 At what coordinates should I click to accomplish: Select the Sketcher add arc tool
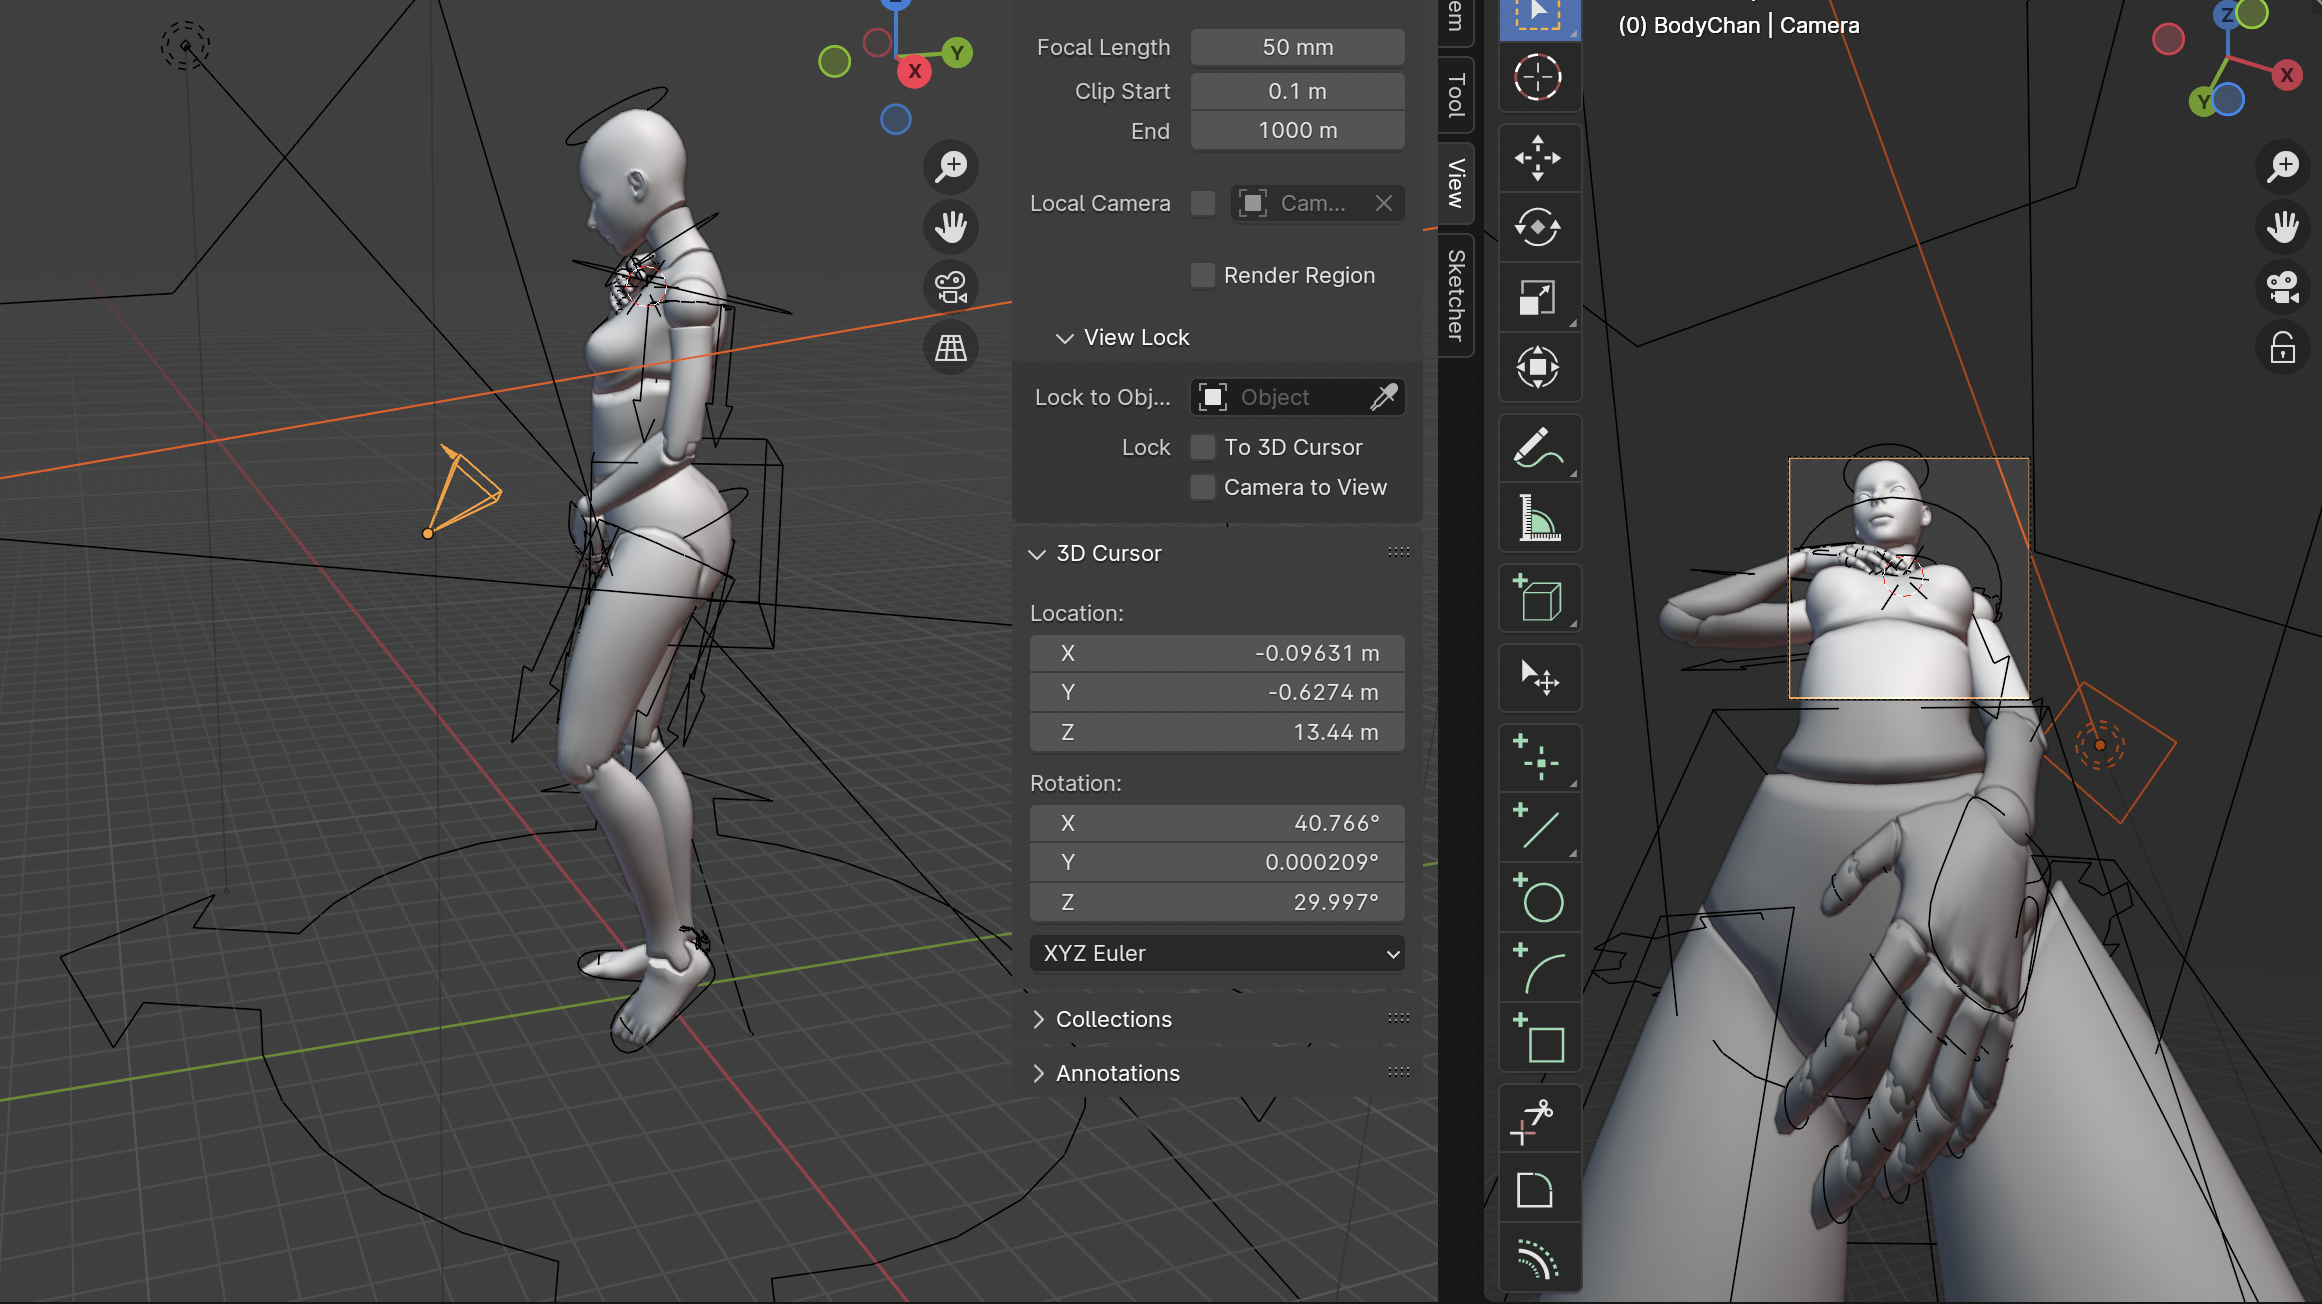tap(1538, 969)
